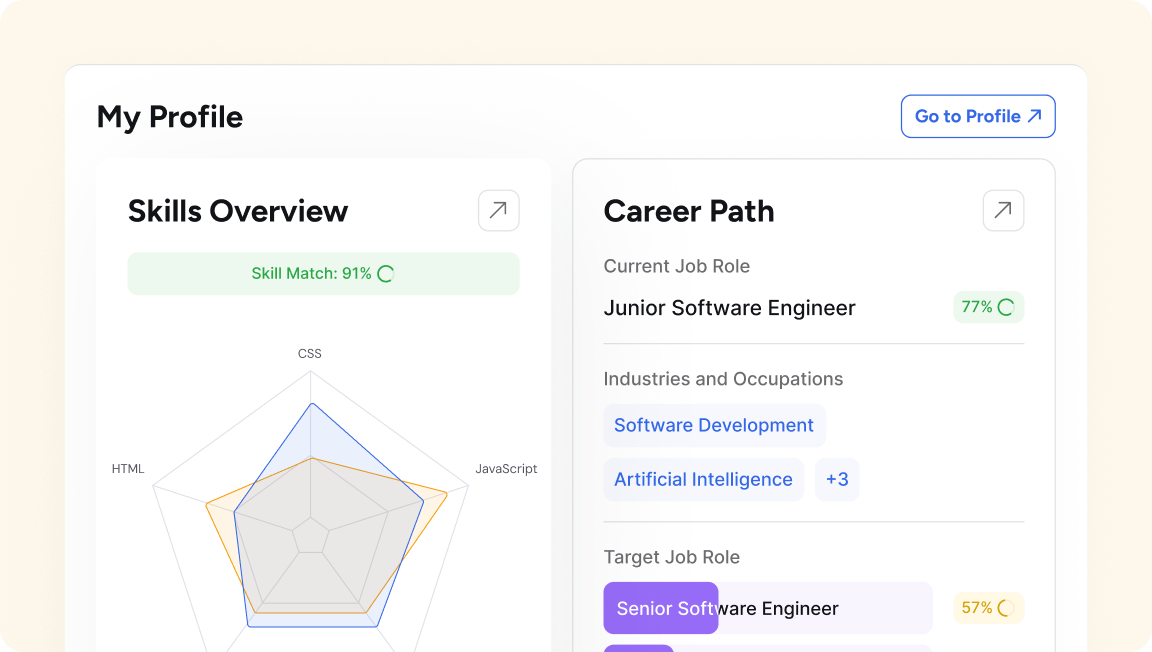Image resolution: width=1152 pixels, height=652 pixels.
Task: Select the Artificial Intelligence industry tag
Action: [x=703, y=479]
